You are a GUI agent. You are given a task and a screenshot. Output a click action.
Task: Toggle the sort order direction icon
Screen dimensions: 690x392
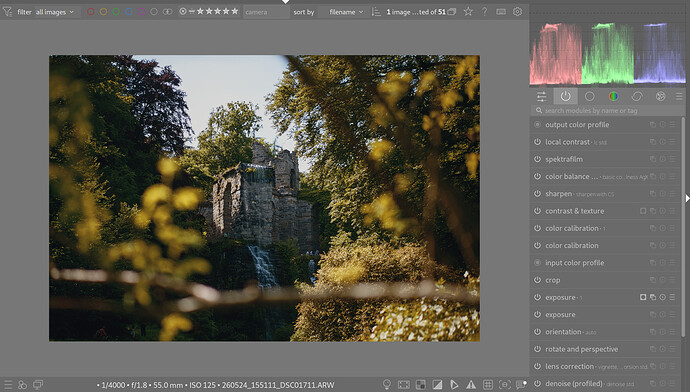click(x=376, y=12)
